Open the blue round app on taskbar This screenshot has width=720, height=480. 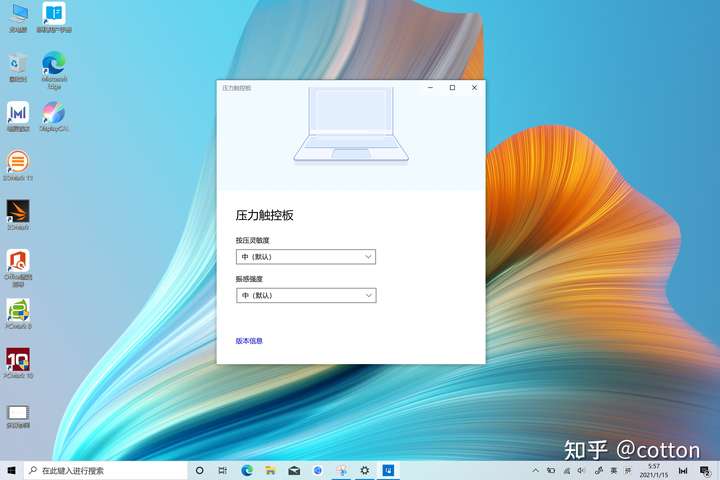click(318, 470)
